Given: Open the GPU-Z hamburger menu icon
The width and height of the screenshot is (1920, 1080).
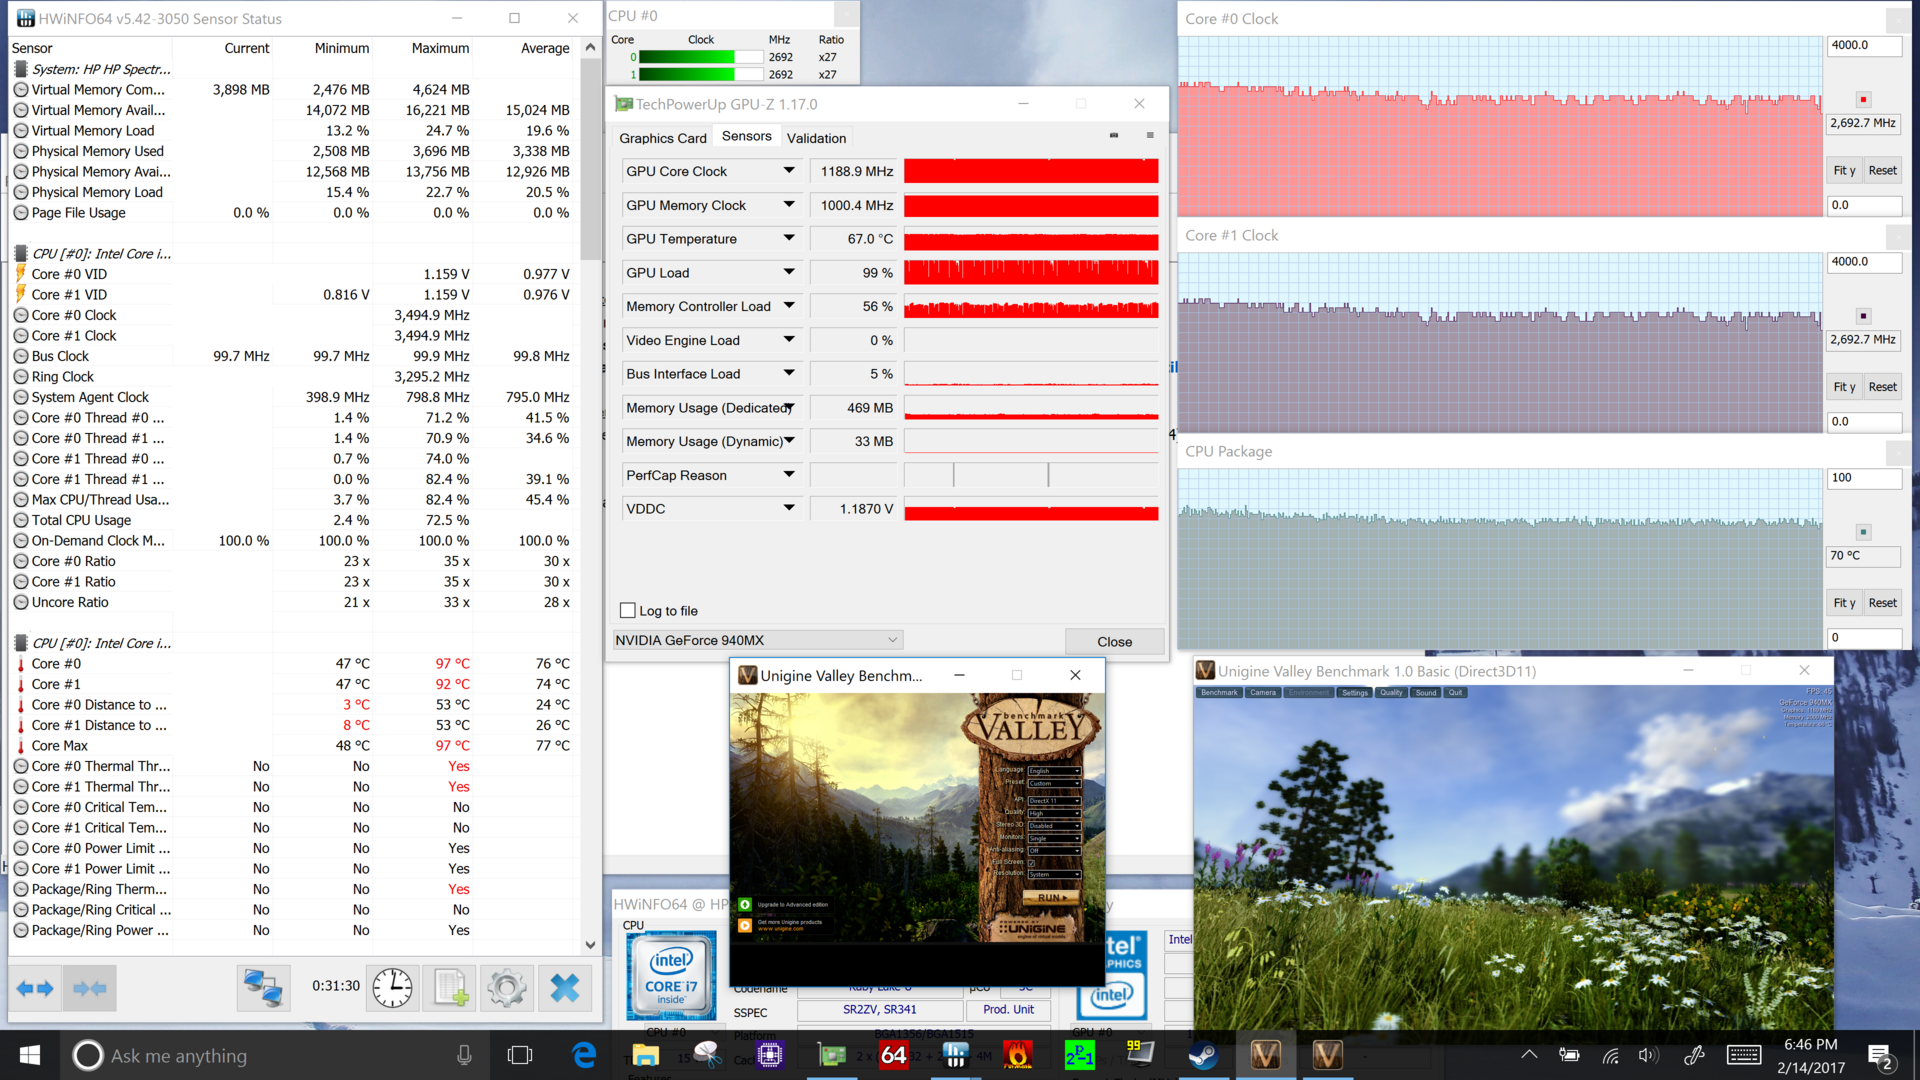Looking at the screenshot, I should point(1150,136).
